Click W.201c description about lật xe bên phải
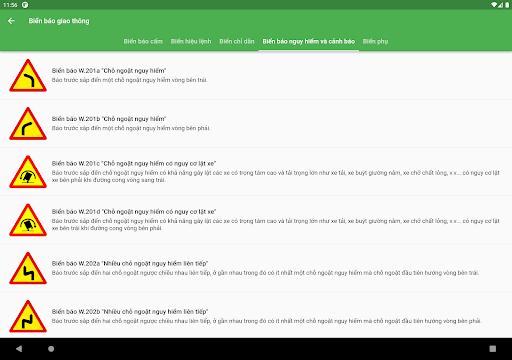Screen dimensions: 512x360 (276, 176)
